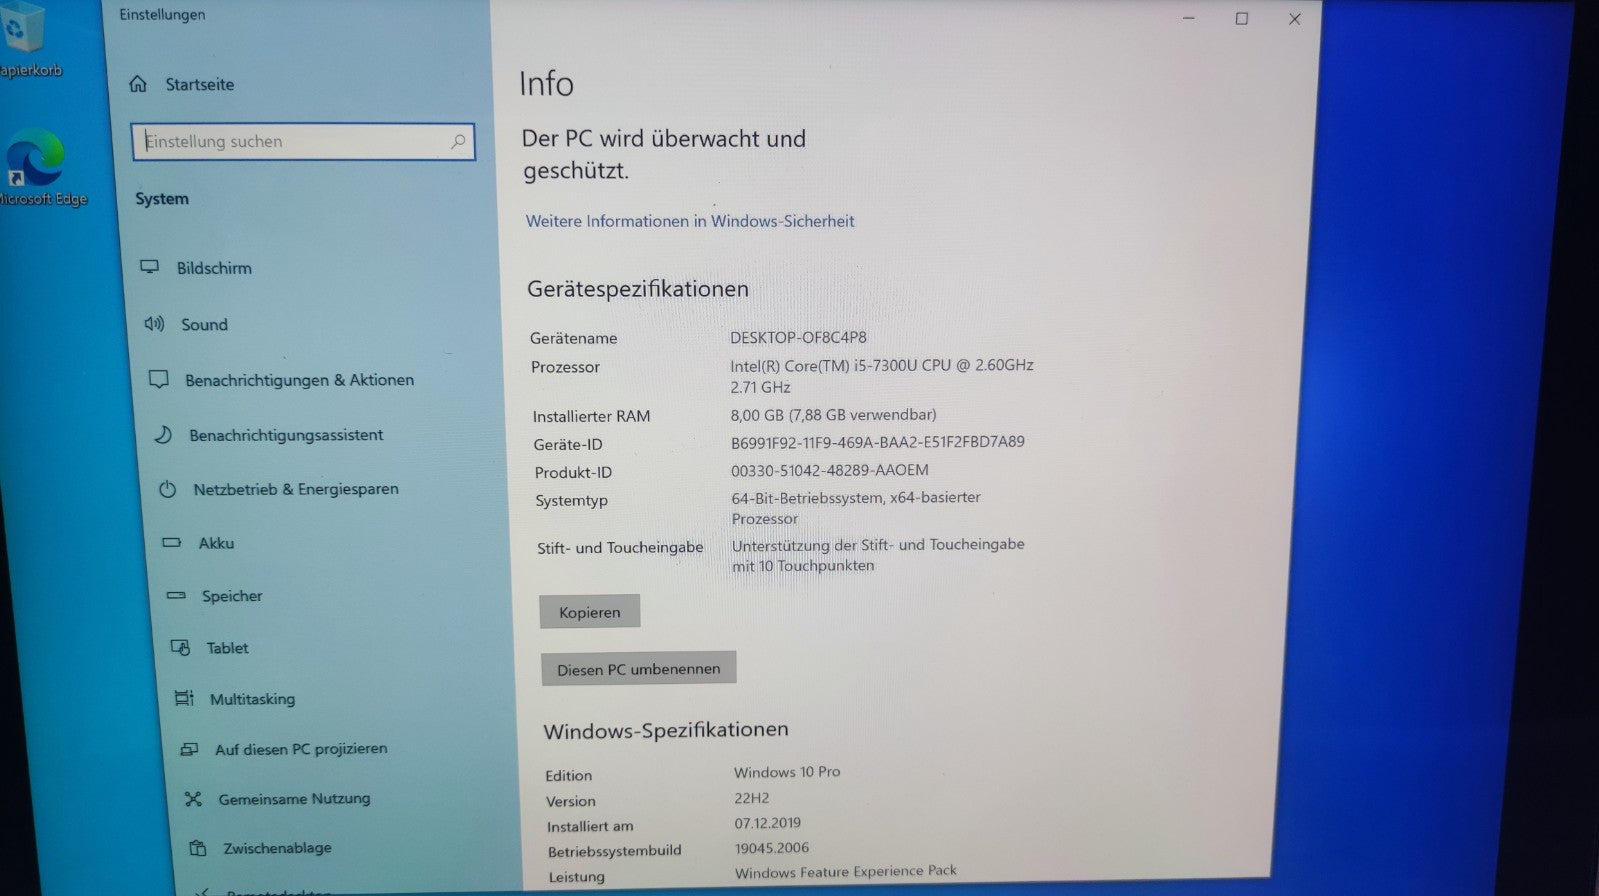The image size is (1599, 896).
Task: Click the Multitasking icon
Action: point(184,698)
